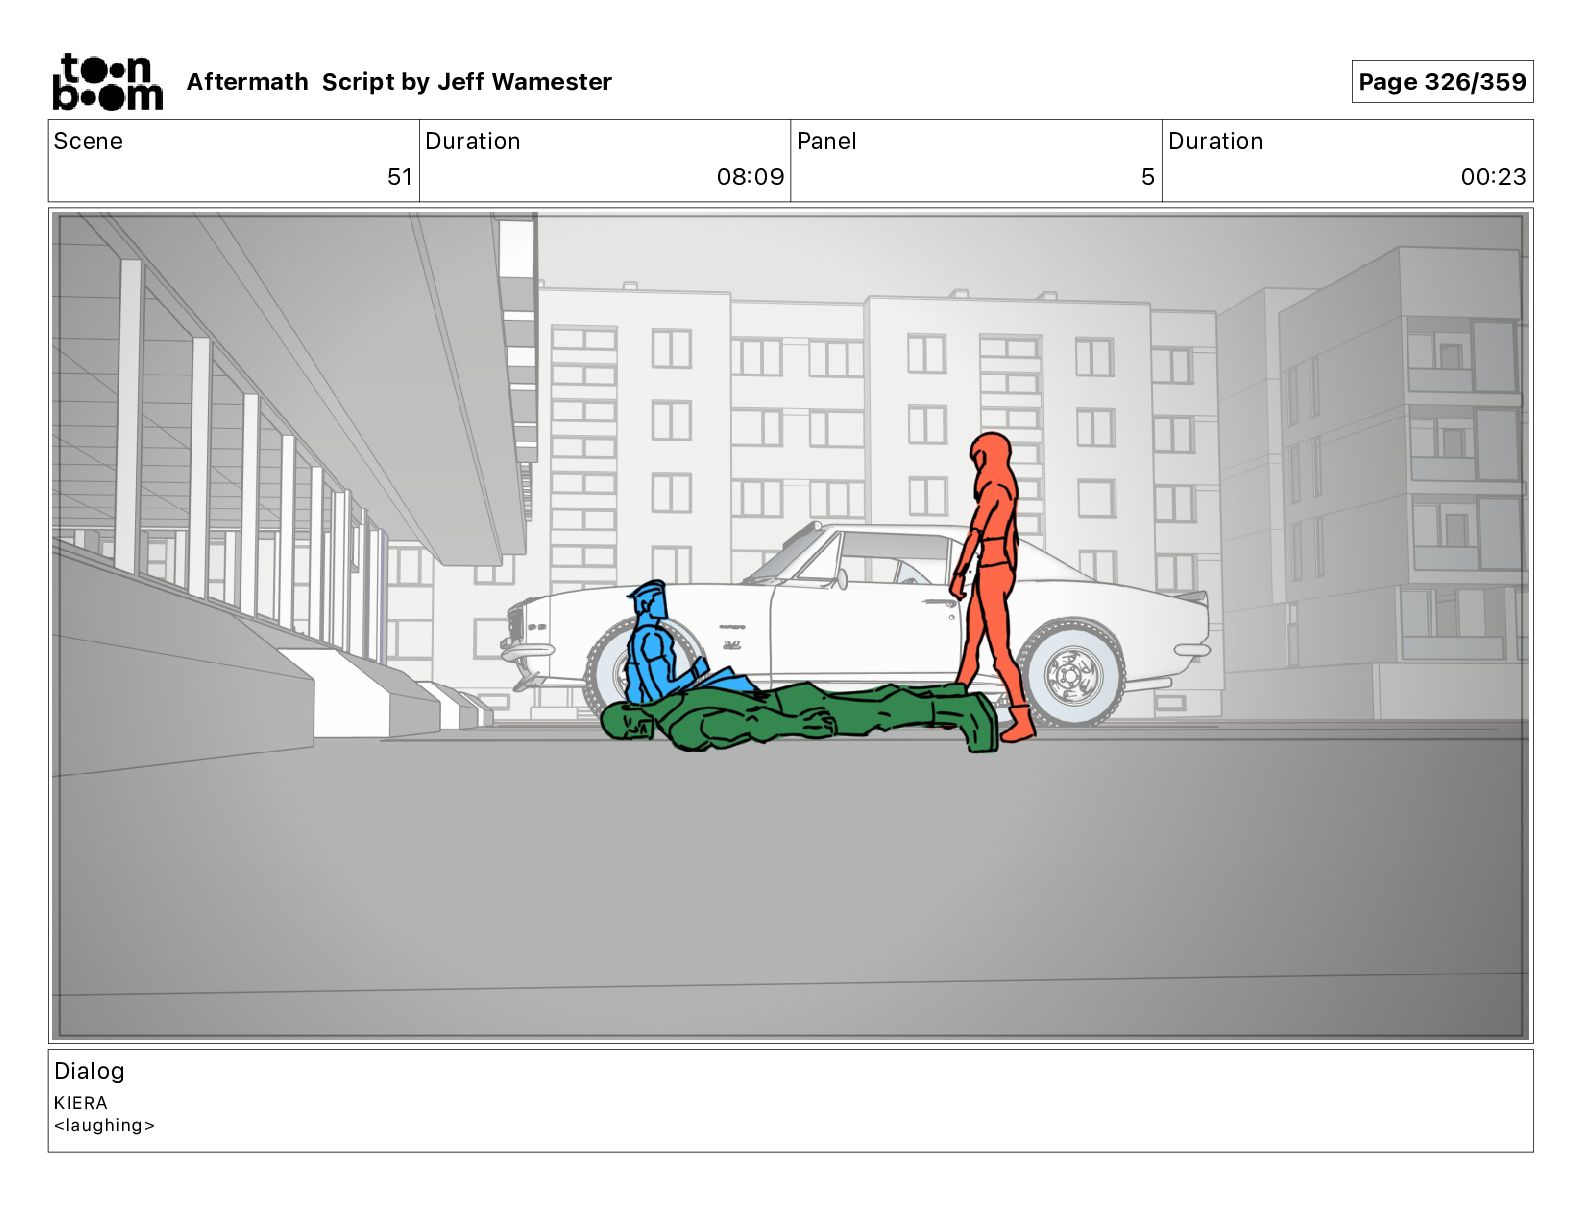Select the scene number '51'
The width and height of the screenshot is (1584, 1224).
pos(400,177)
